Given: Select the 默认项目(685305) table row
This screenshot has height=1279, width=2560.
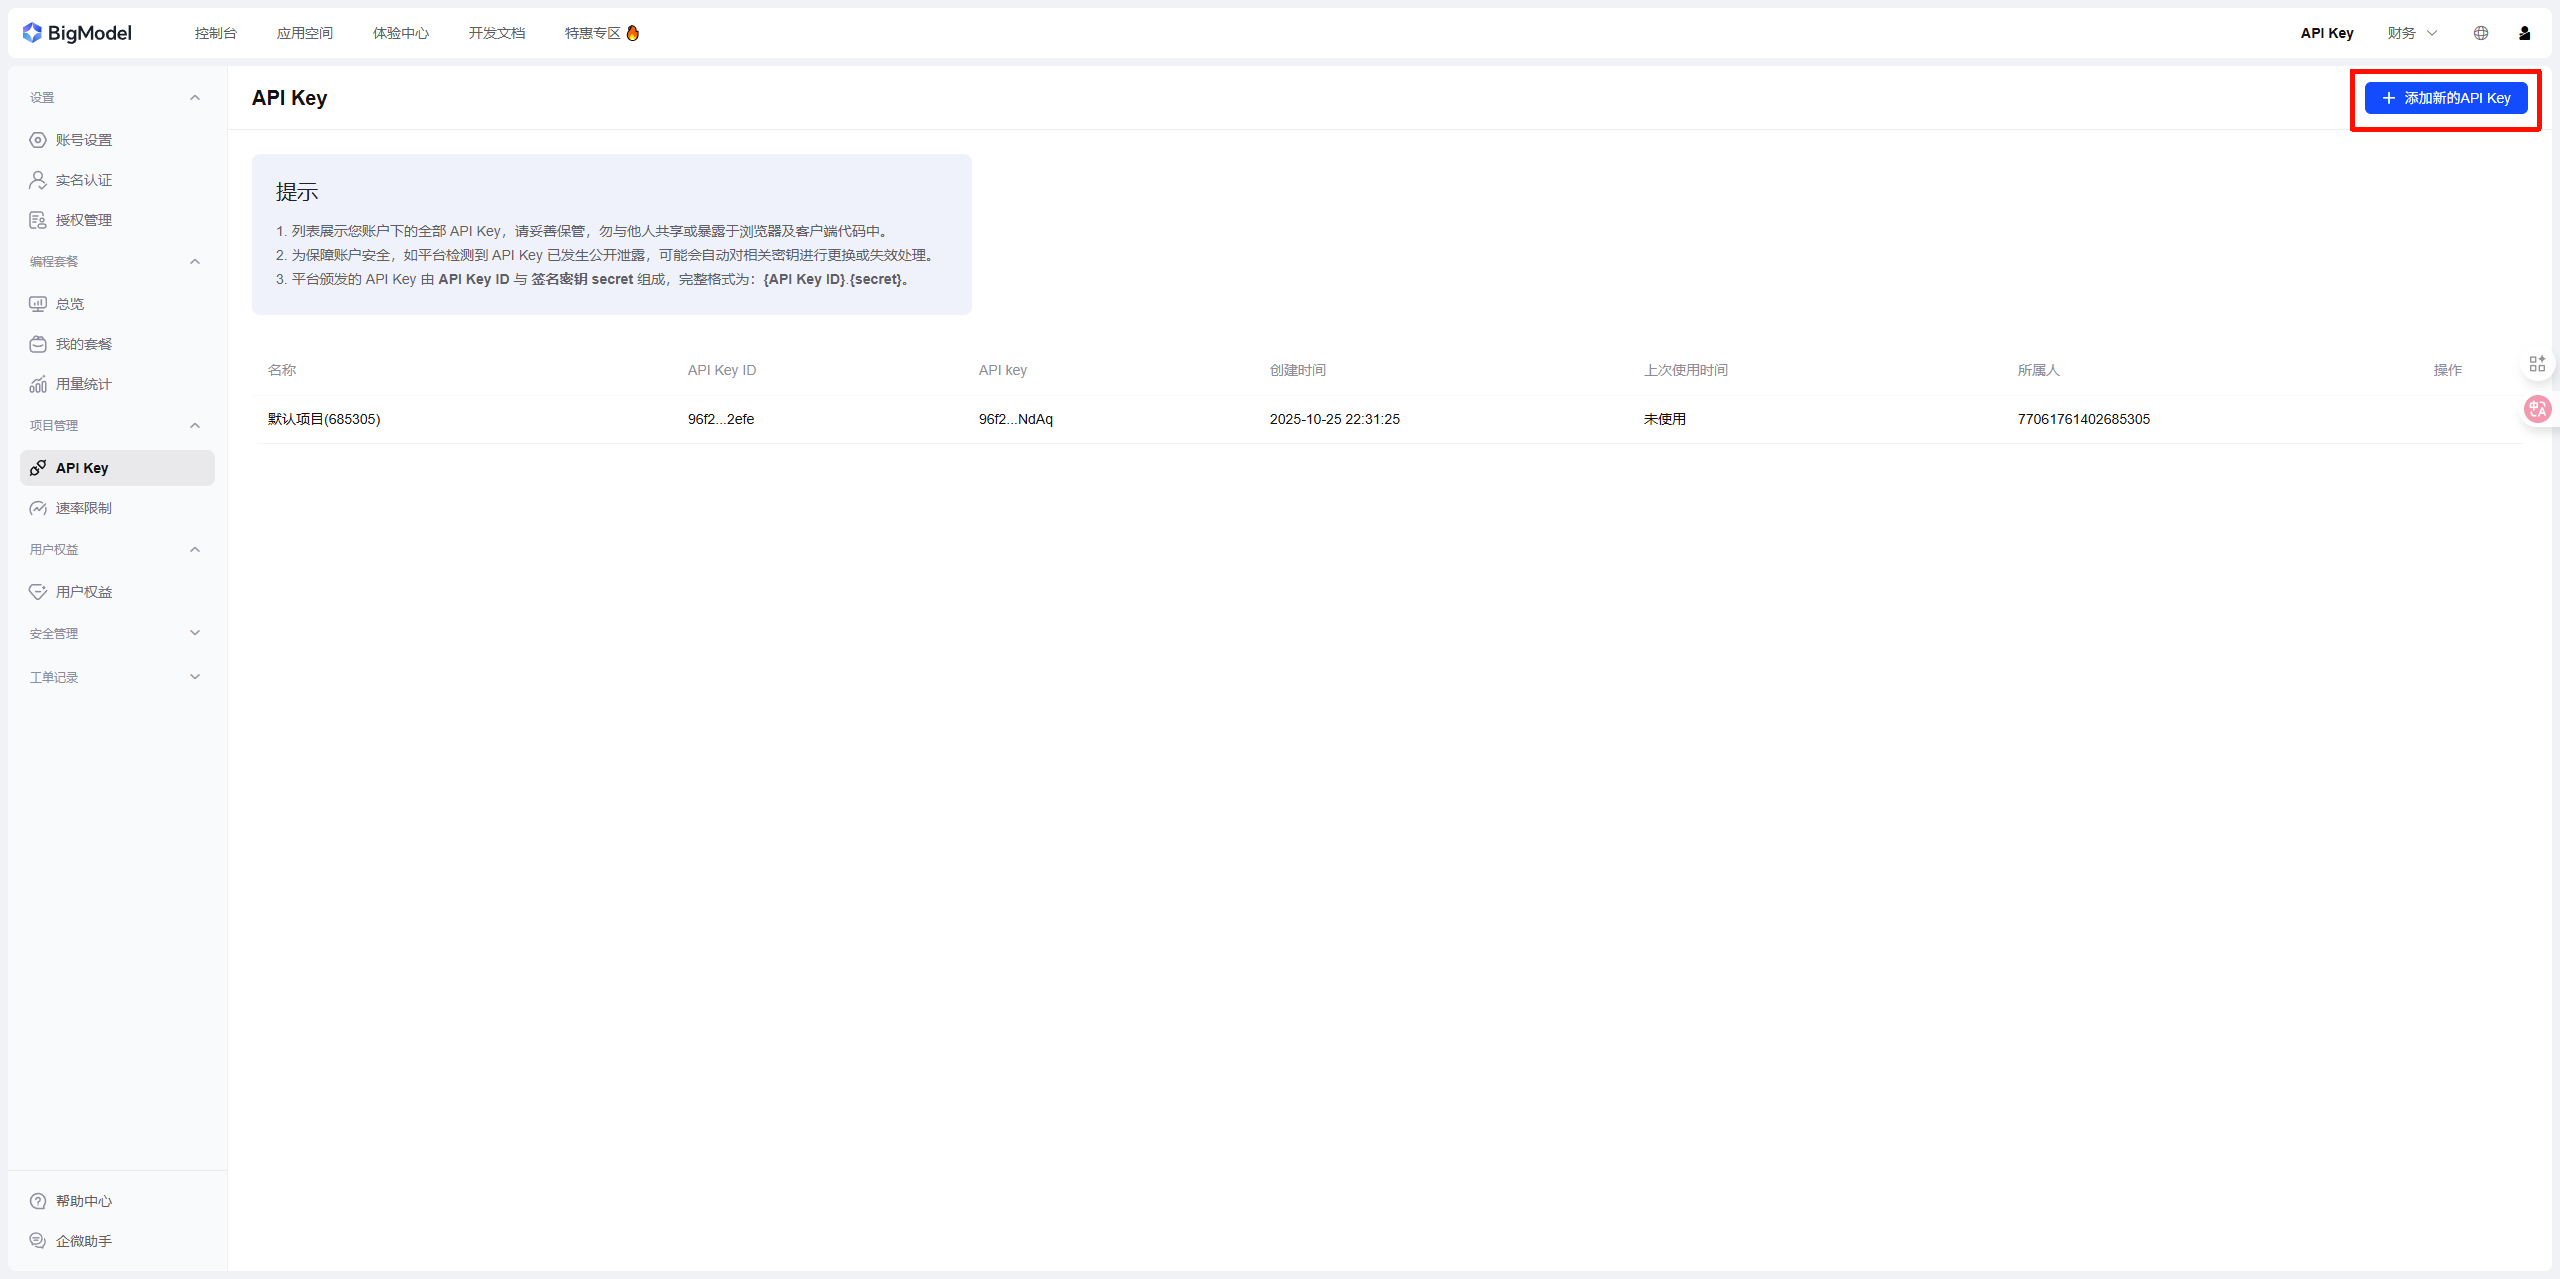Looking at the screenshot, I should (x=323, y=419).
